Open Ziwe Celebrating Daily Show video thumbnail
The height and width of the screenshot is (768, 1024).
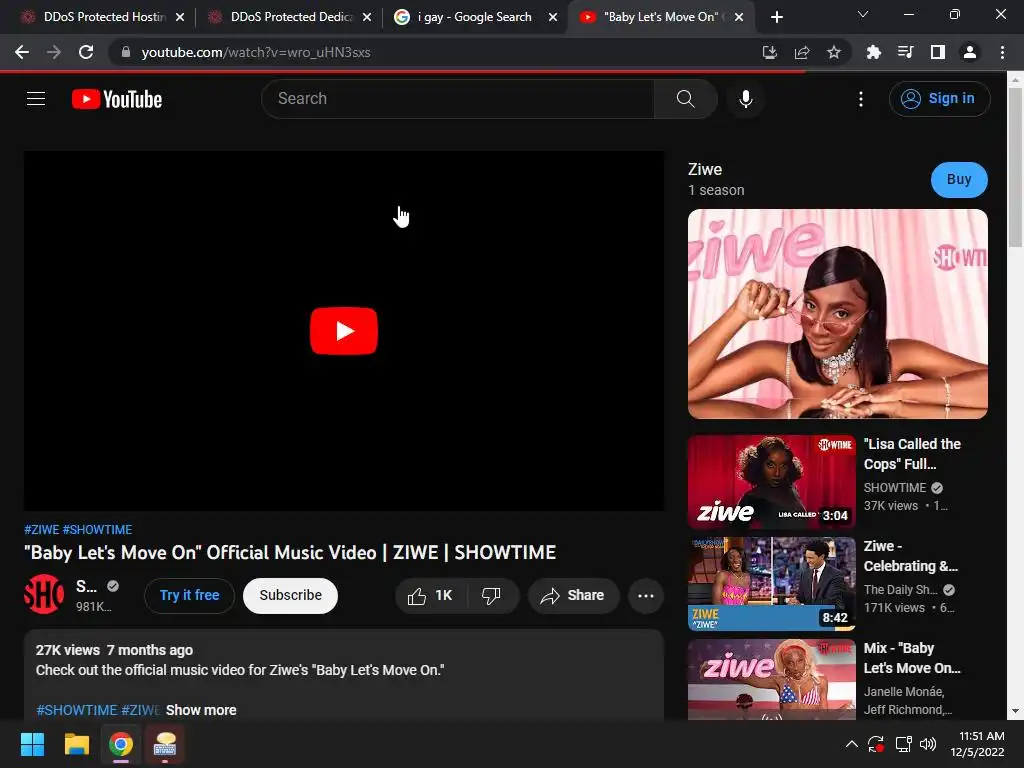coord(771,584)
